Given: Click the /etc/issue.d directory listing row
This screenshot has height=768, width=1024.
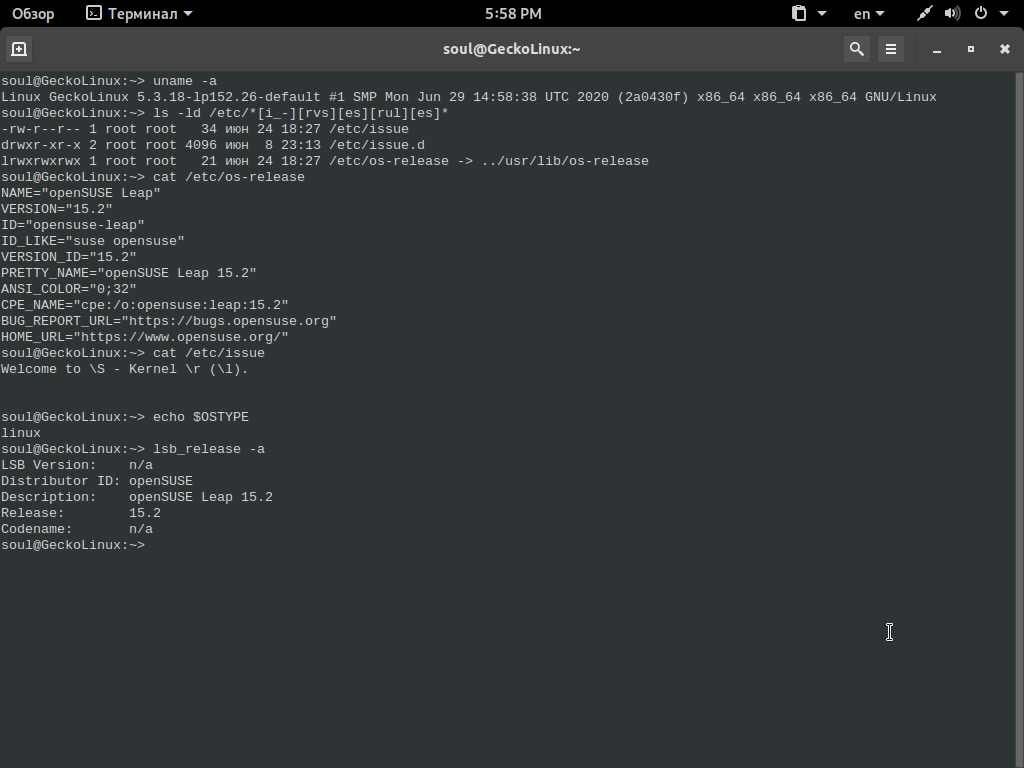Looking at the screenshot, I should click(213, 145).
